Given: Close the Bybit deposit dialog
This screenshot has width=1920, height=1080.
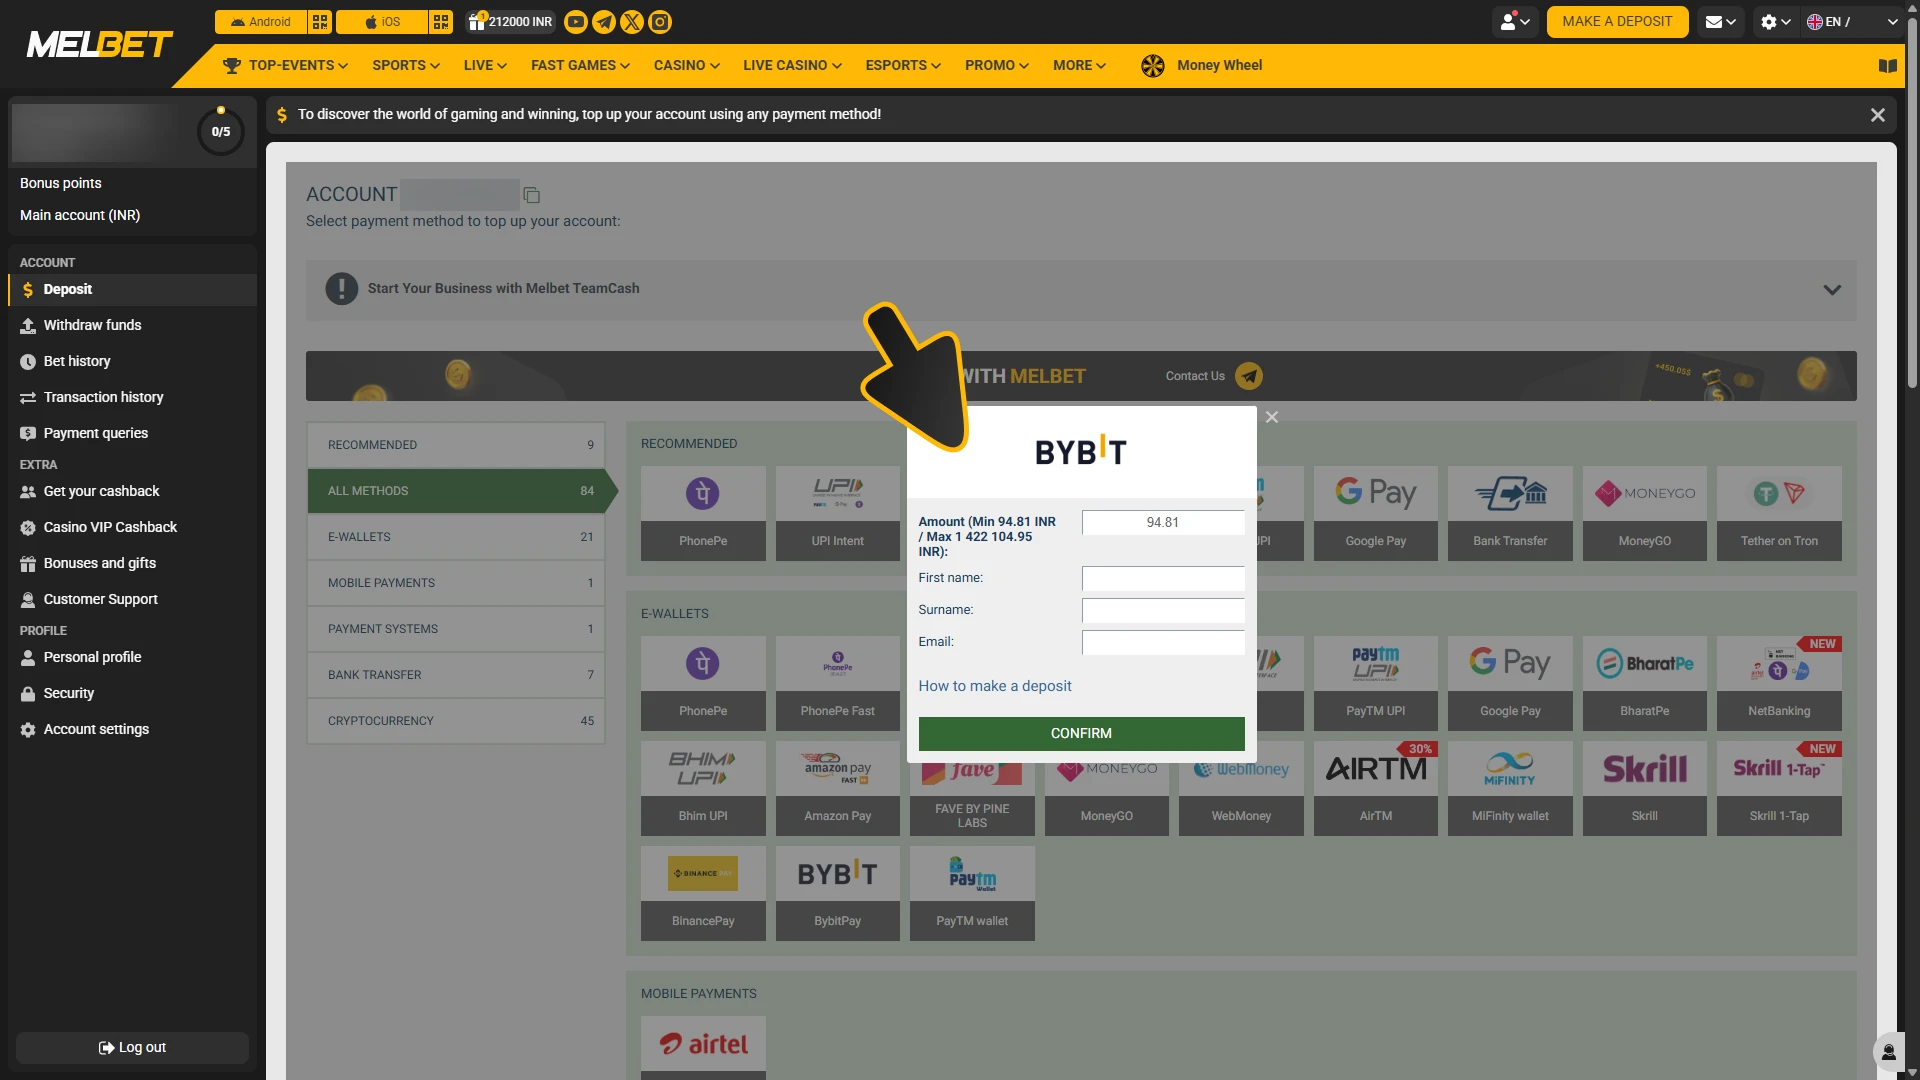Looking at the screenshot, I should (x=1272, y=418).
